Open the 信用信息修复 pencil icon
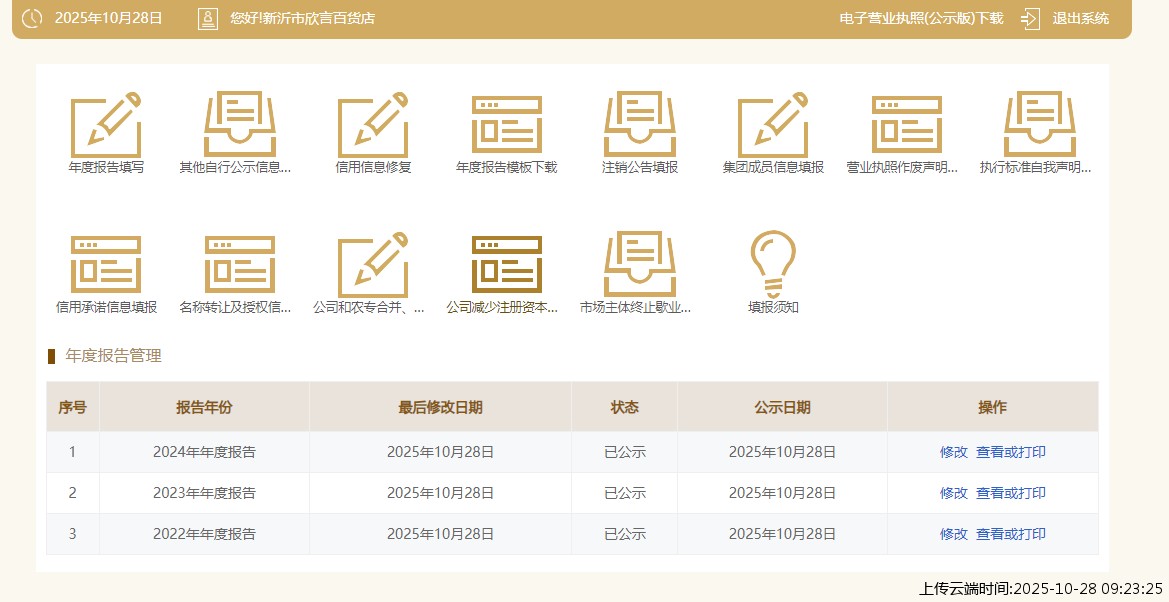The image size is (1169, 602). (x=373, y=125)
